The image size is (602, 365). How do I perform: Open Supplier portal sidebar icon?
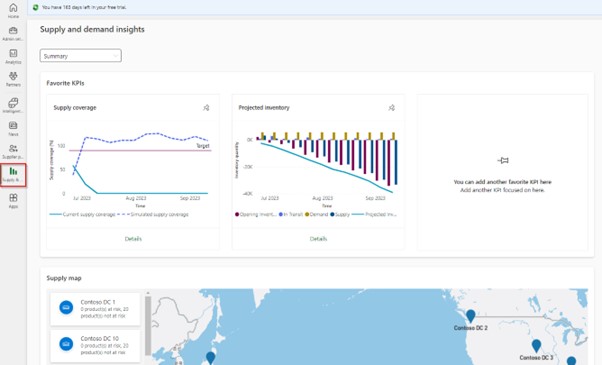click(x=13, y=149)
